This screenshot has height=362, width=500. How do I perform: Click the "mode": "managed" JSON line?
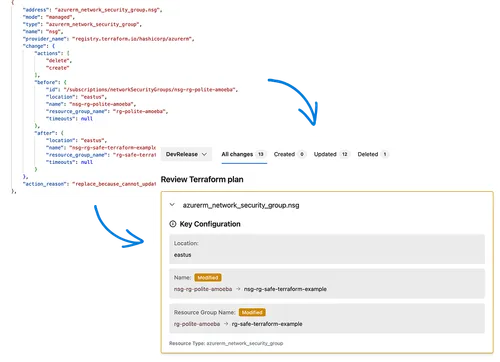[49, 17]
